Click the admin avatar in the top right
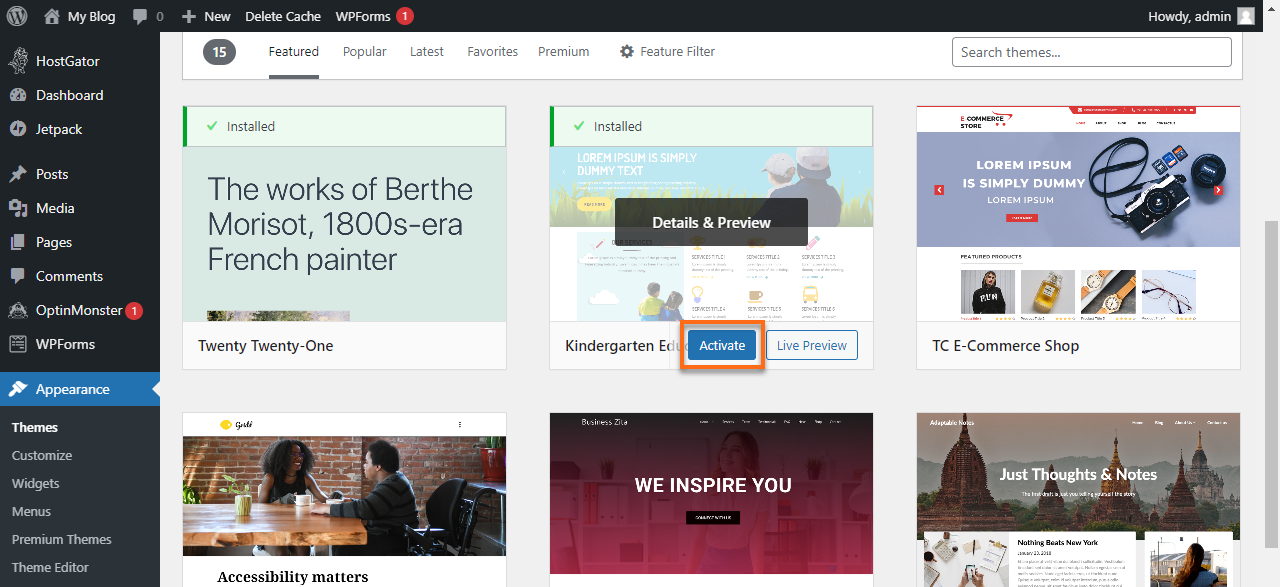This screenshot has height=587, width=1280. (x=1243, y=15)
